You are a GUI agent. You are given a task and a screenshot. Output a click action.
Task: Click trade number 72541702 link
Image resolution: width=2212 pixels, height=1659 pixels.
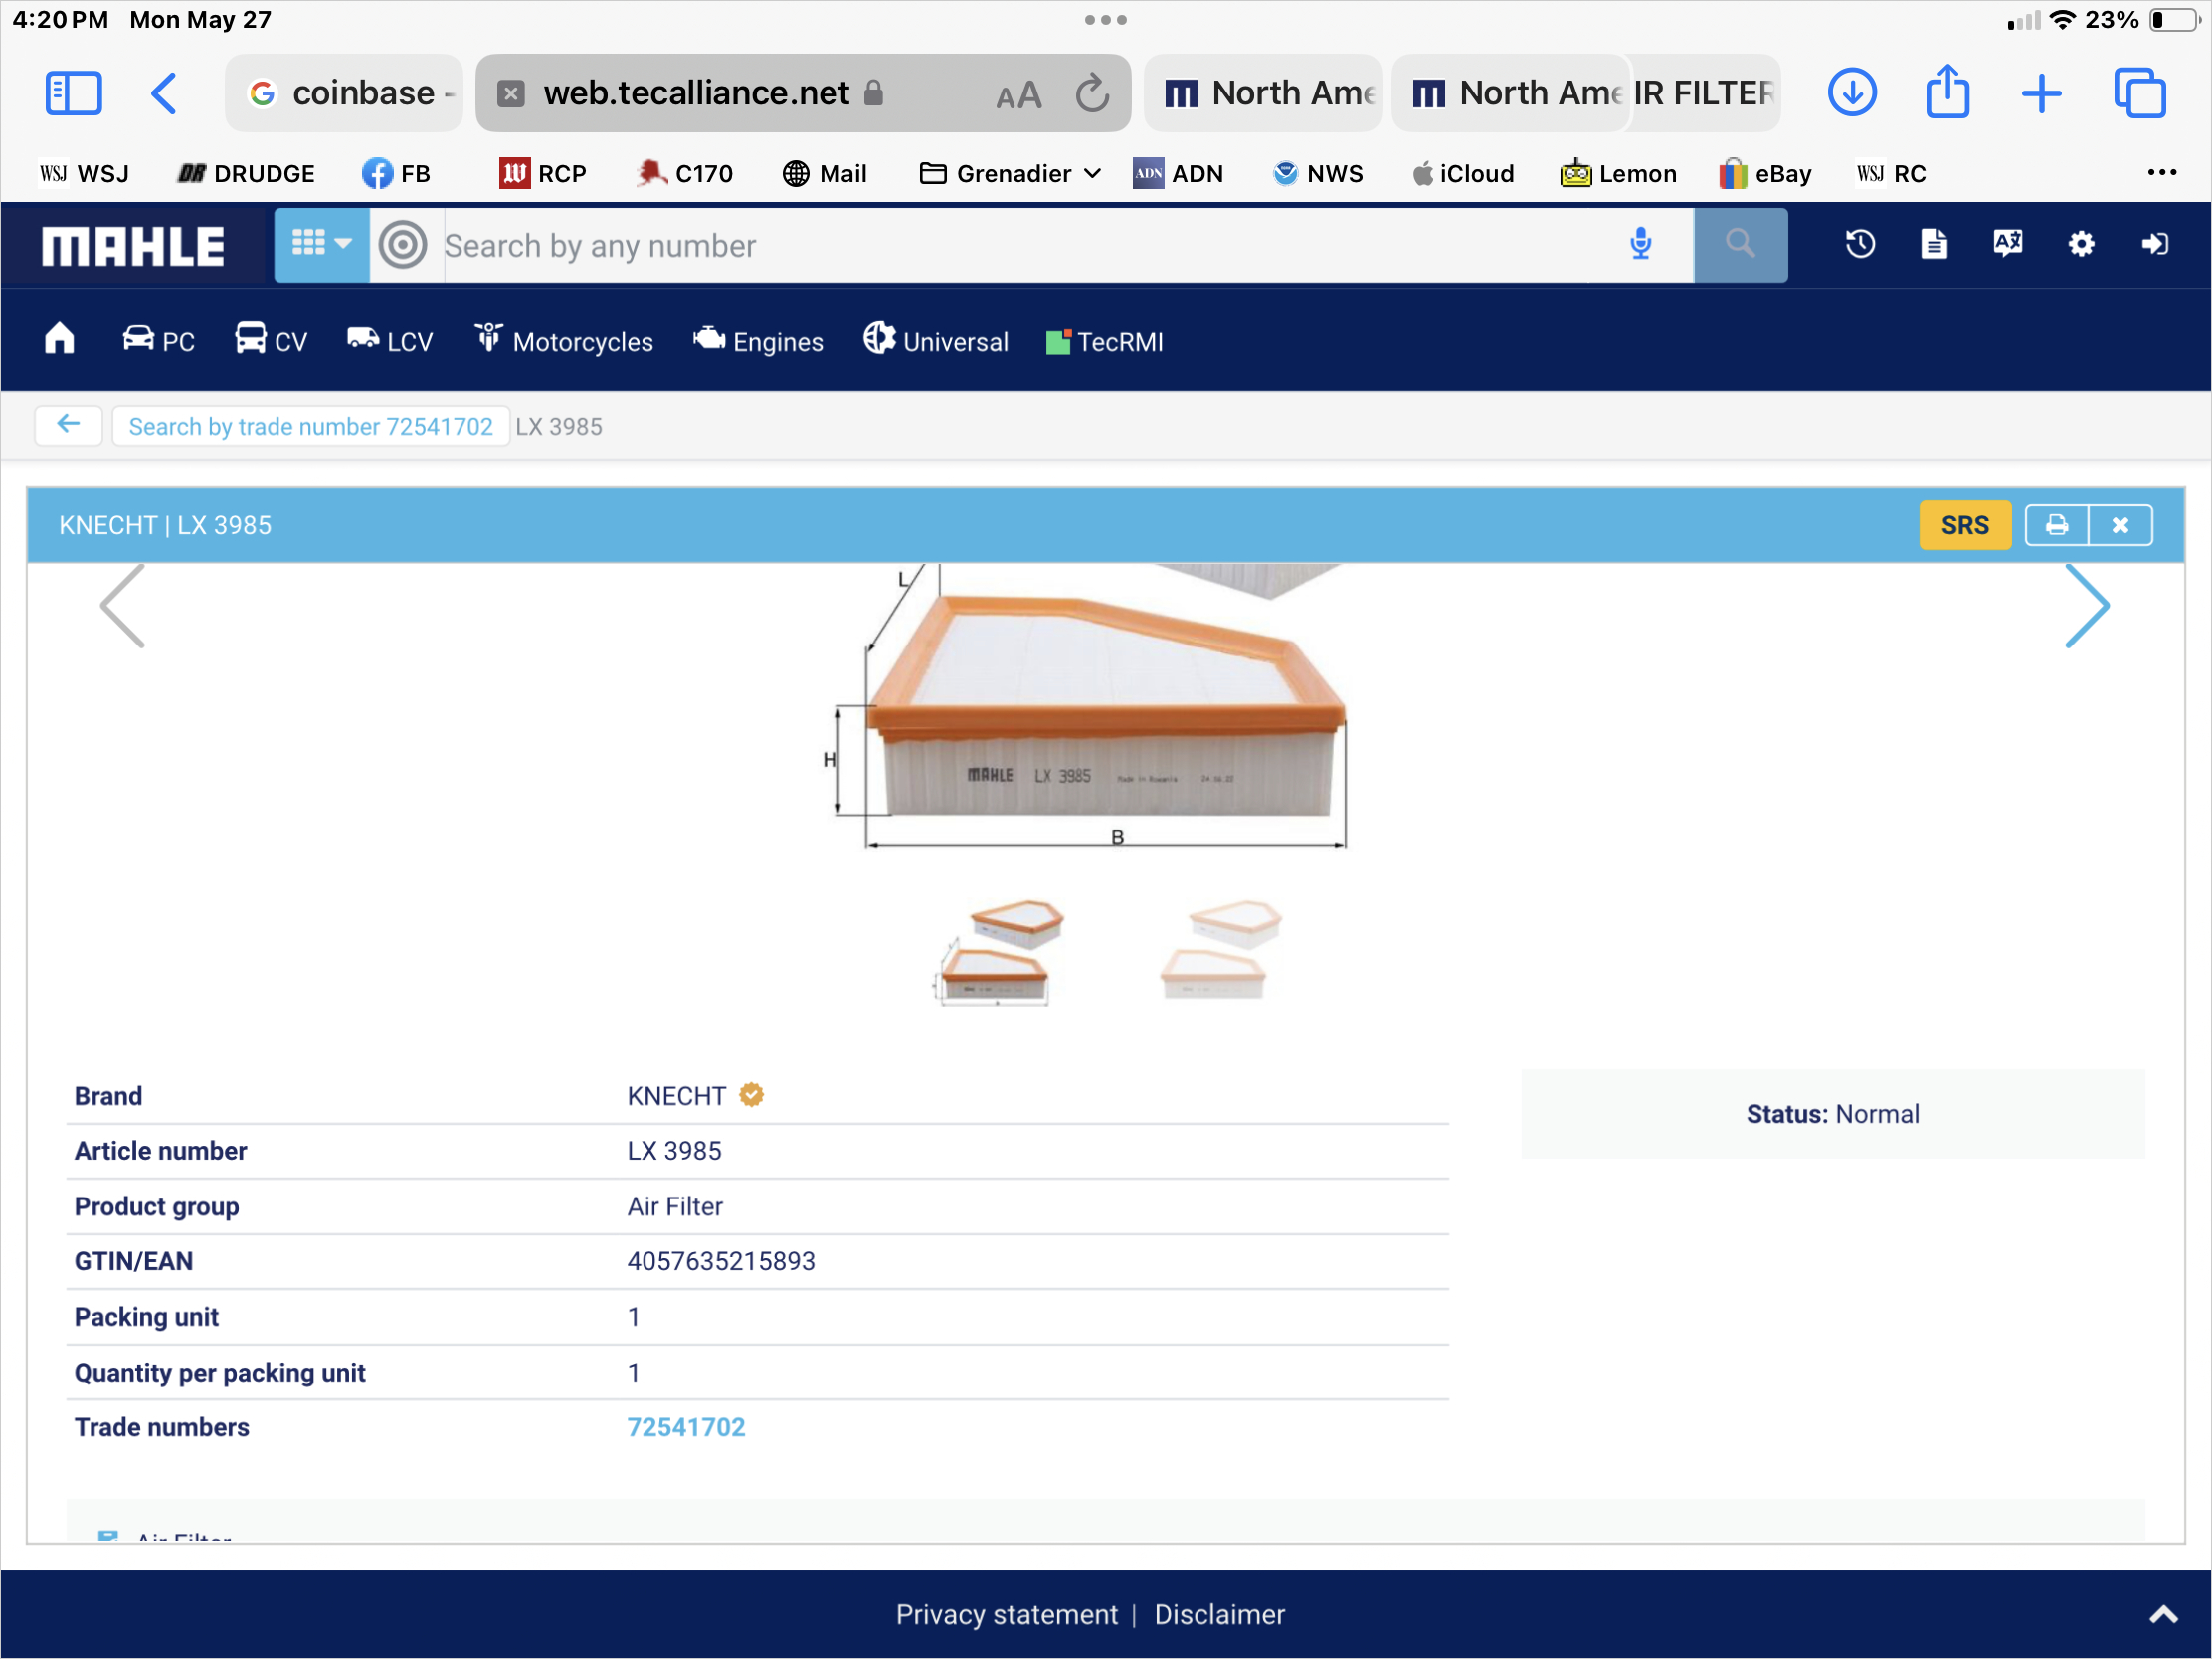click(686, 1427)
